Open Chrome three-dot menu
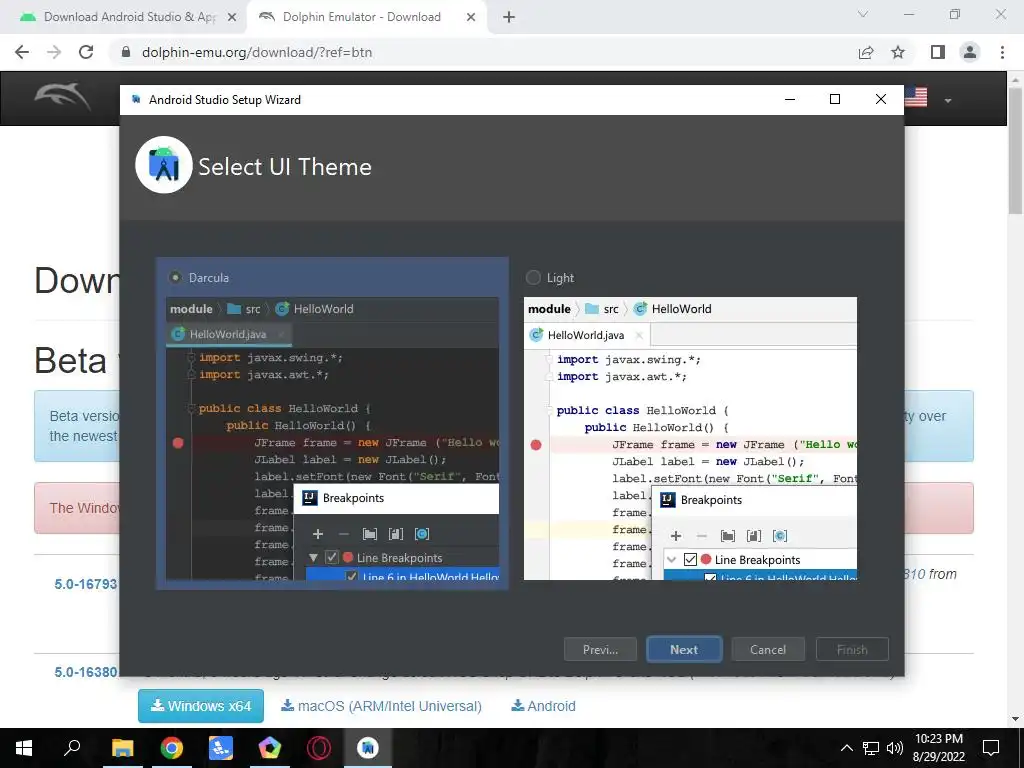 point(1002,52)
